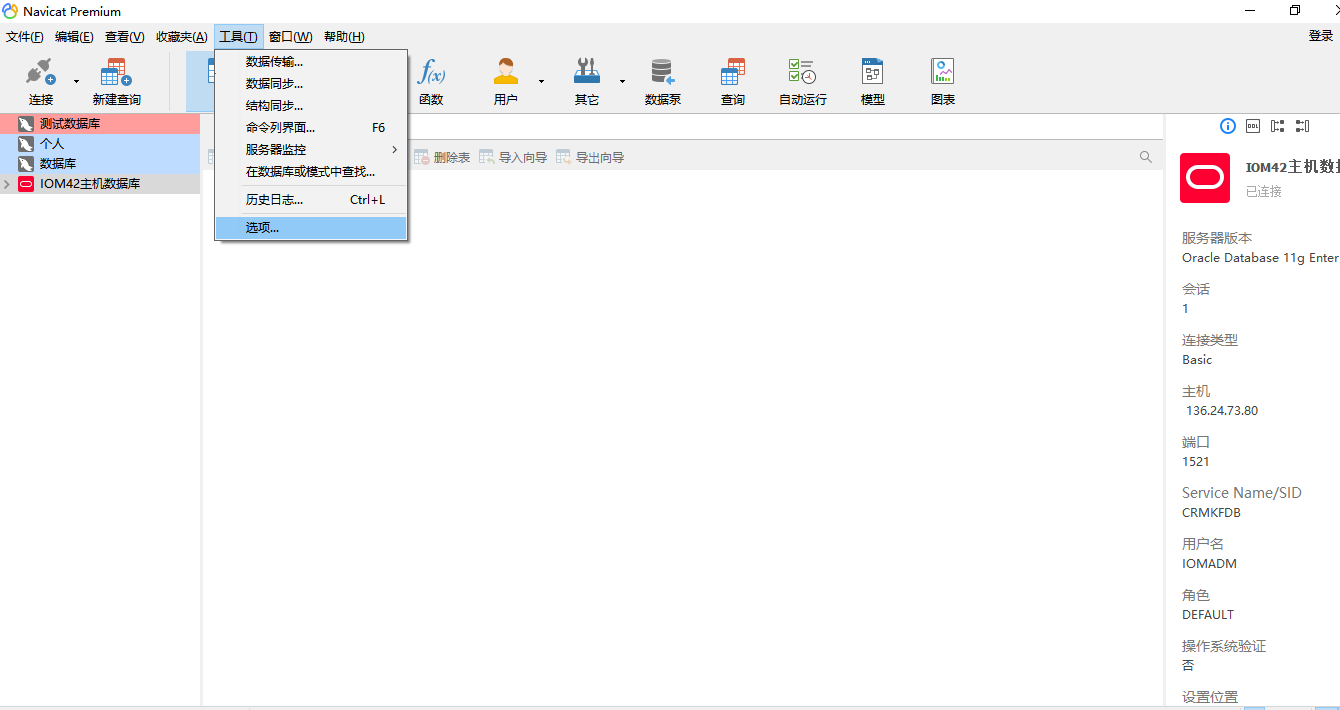1340x710 pixels.
Task: Click the blue info icon on right panel
Action: (x=1227, y=126)
